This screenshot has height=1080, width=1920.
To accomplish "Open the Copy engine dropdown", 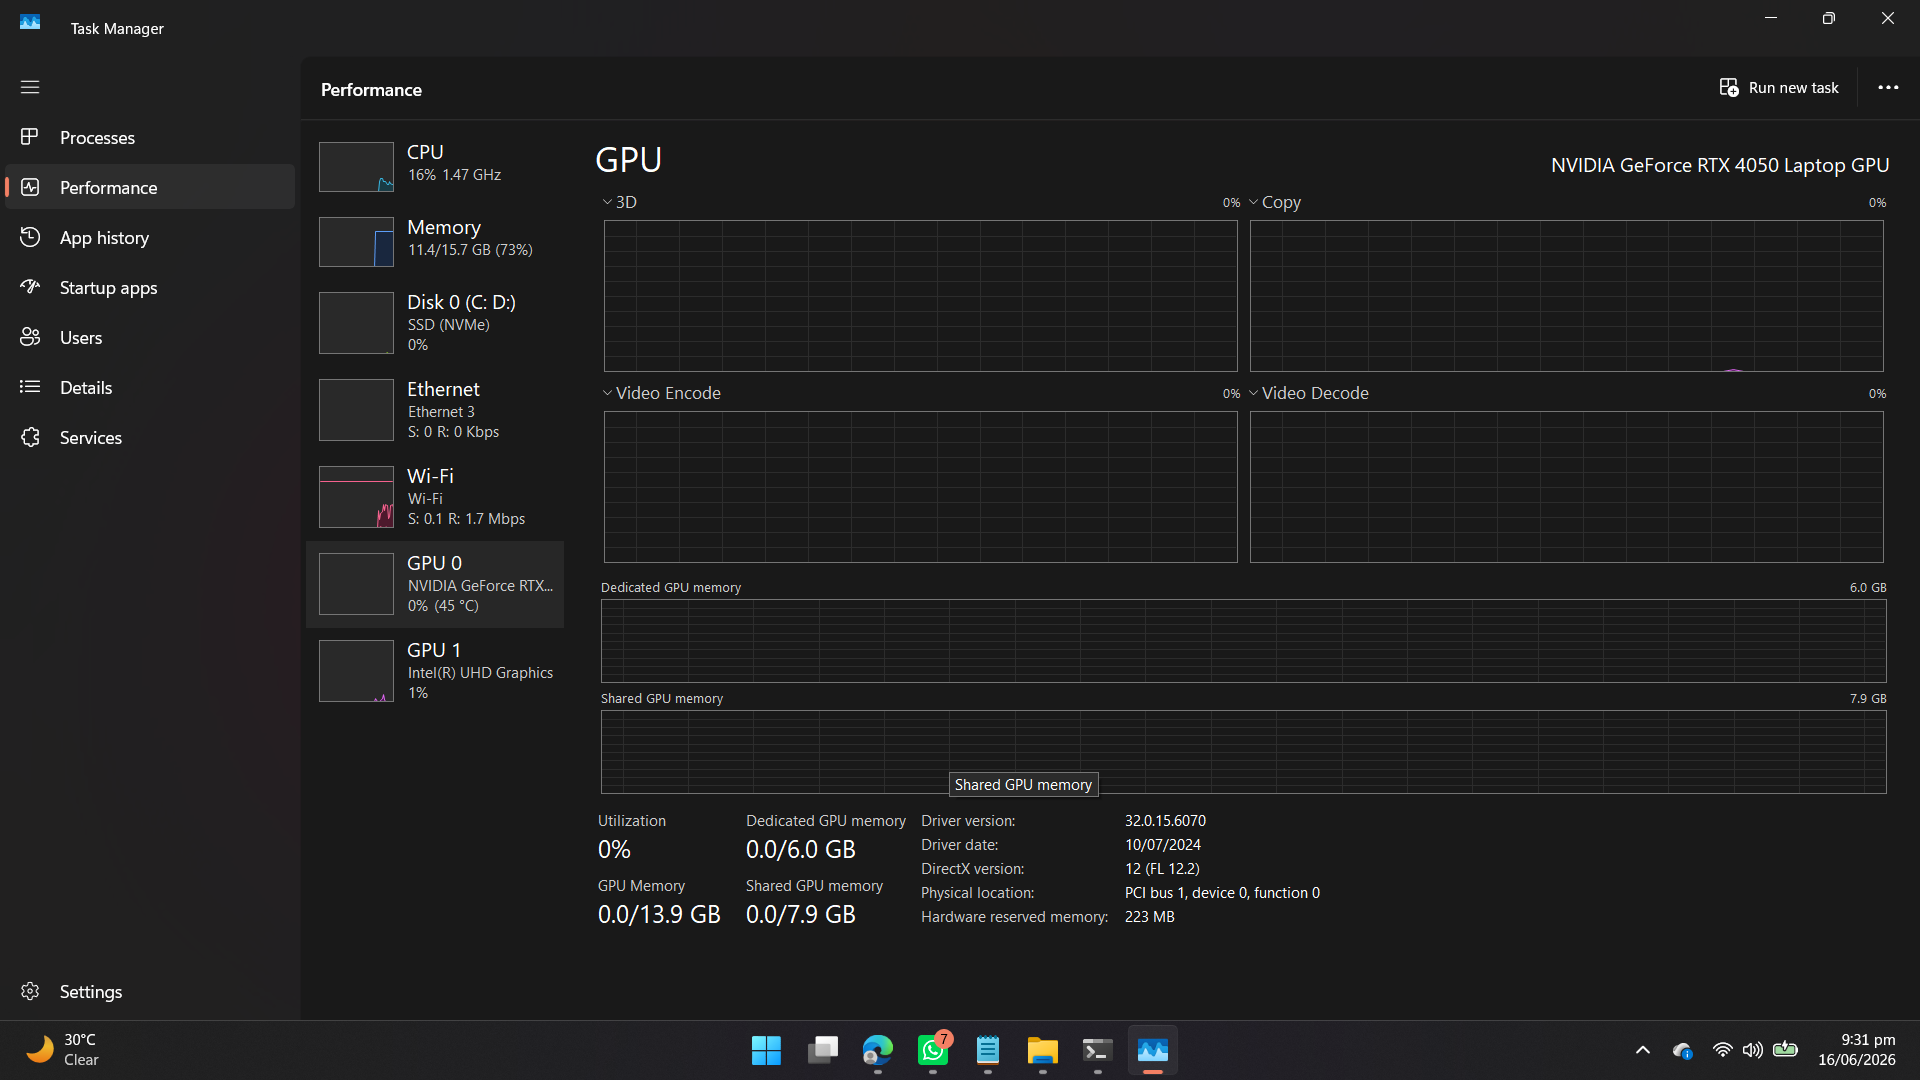I will [x=1275, y=202].
